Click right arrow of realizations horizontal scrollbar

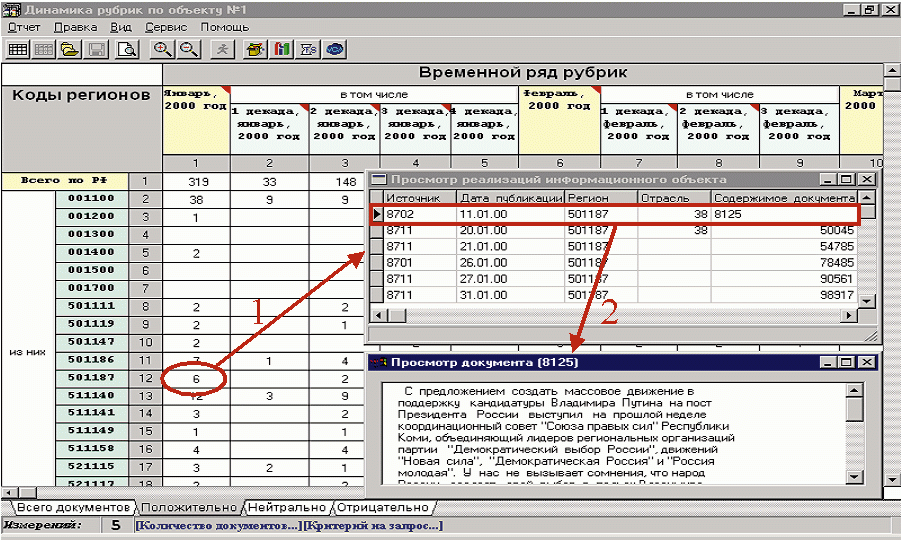point(849,315)
